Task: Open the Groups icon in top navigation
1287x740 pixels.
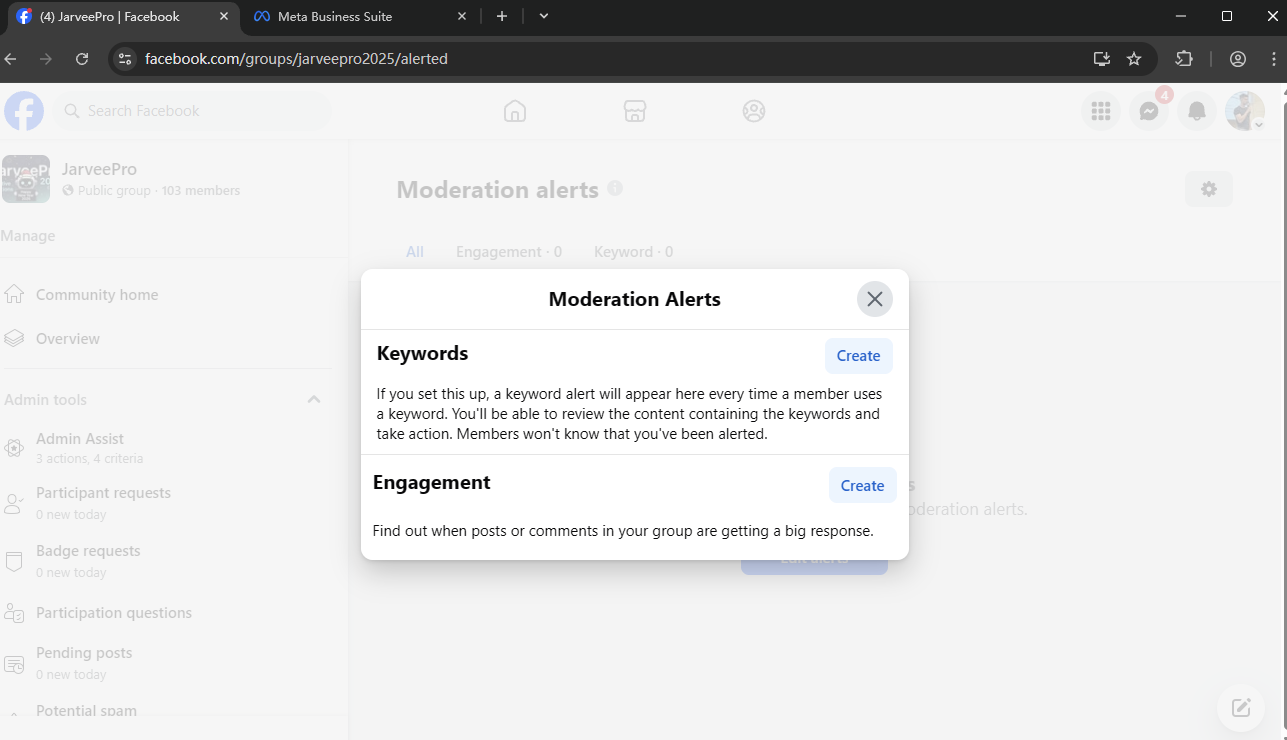Action: (754, 111)
